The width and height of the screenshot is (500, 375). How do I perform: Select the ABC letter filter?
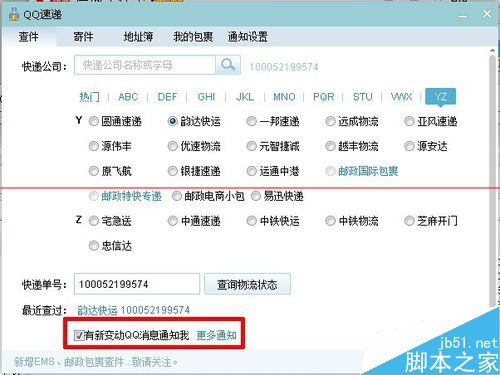[128, 97]
